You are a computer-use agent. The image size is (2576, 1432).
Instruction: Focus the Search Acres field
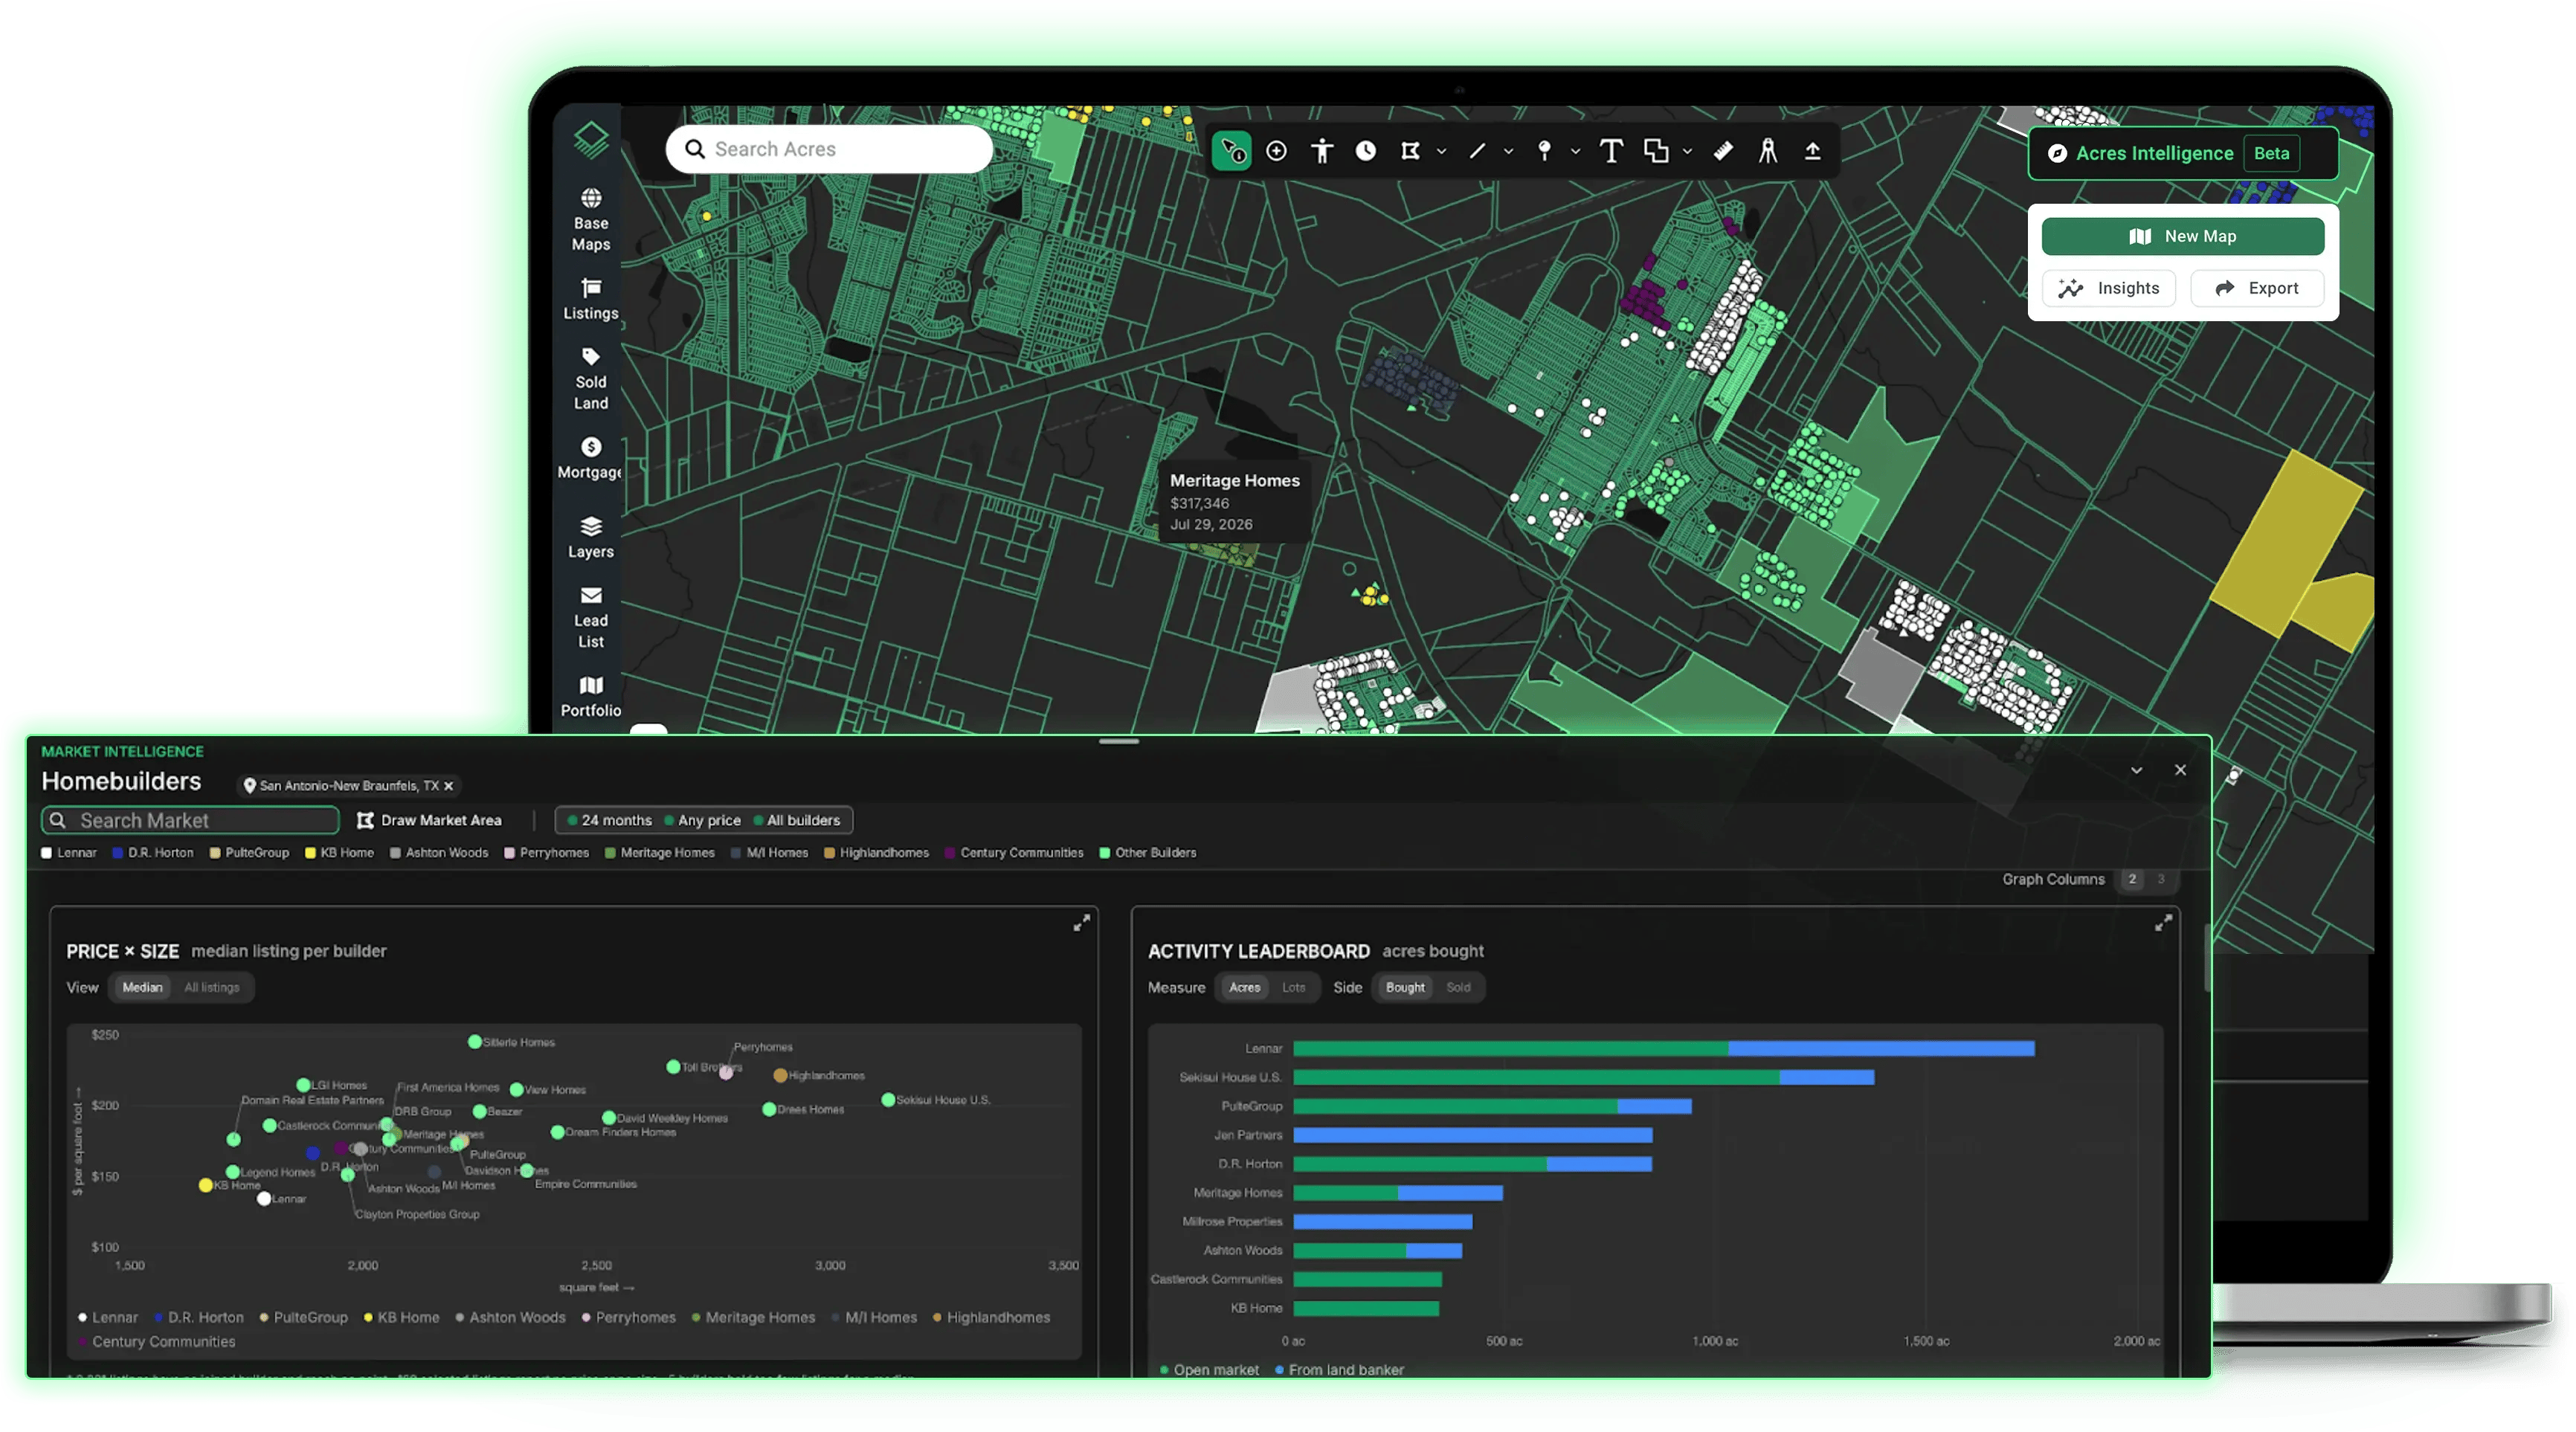click(829, 150)
